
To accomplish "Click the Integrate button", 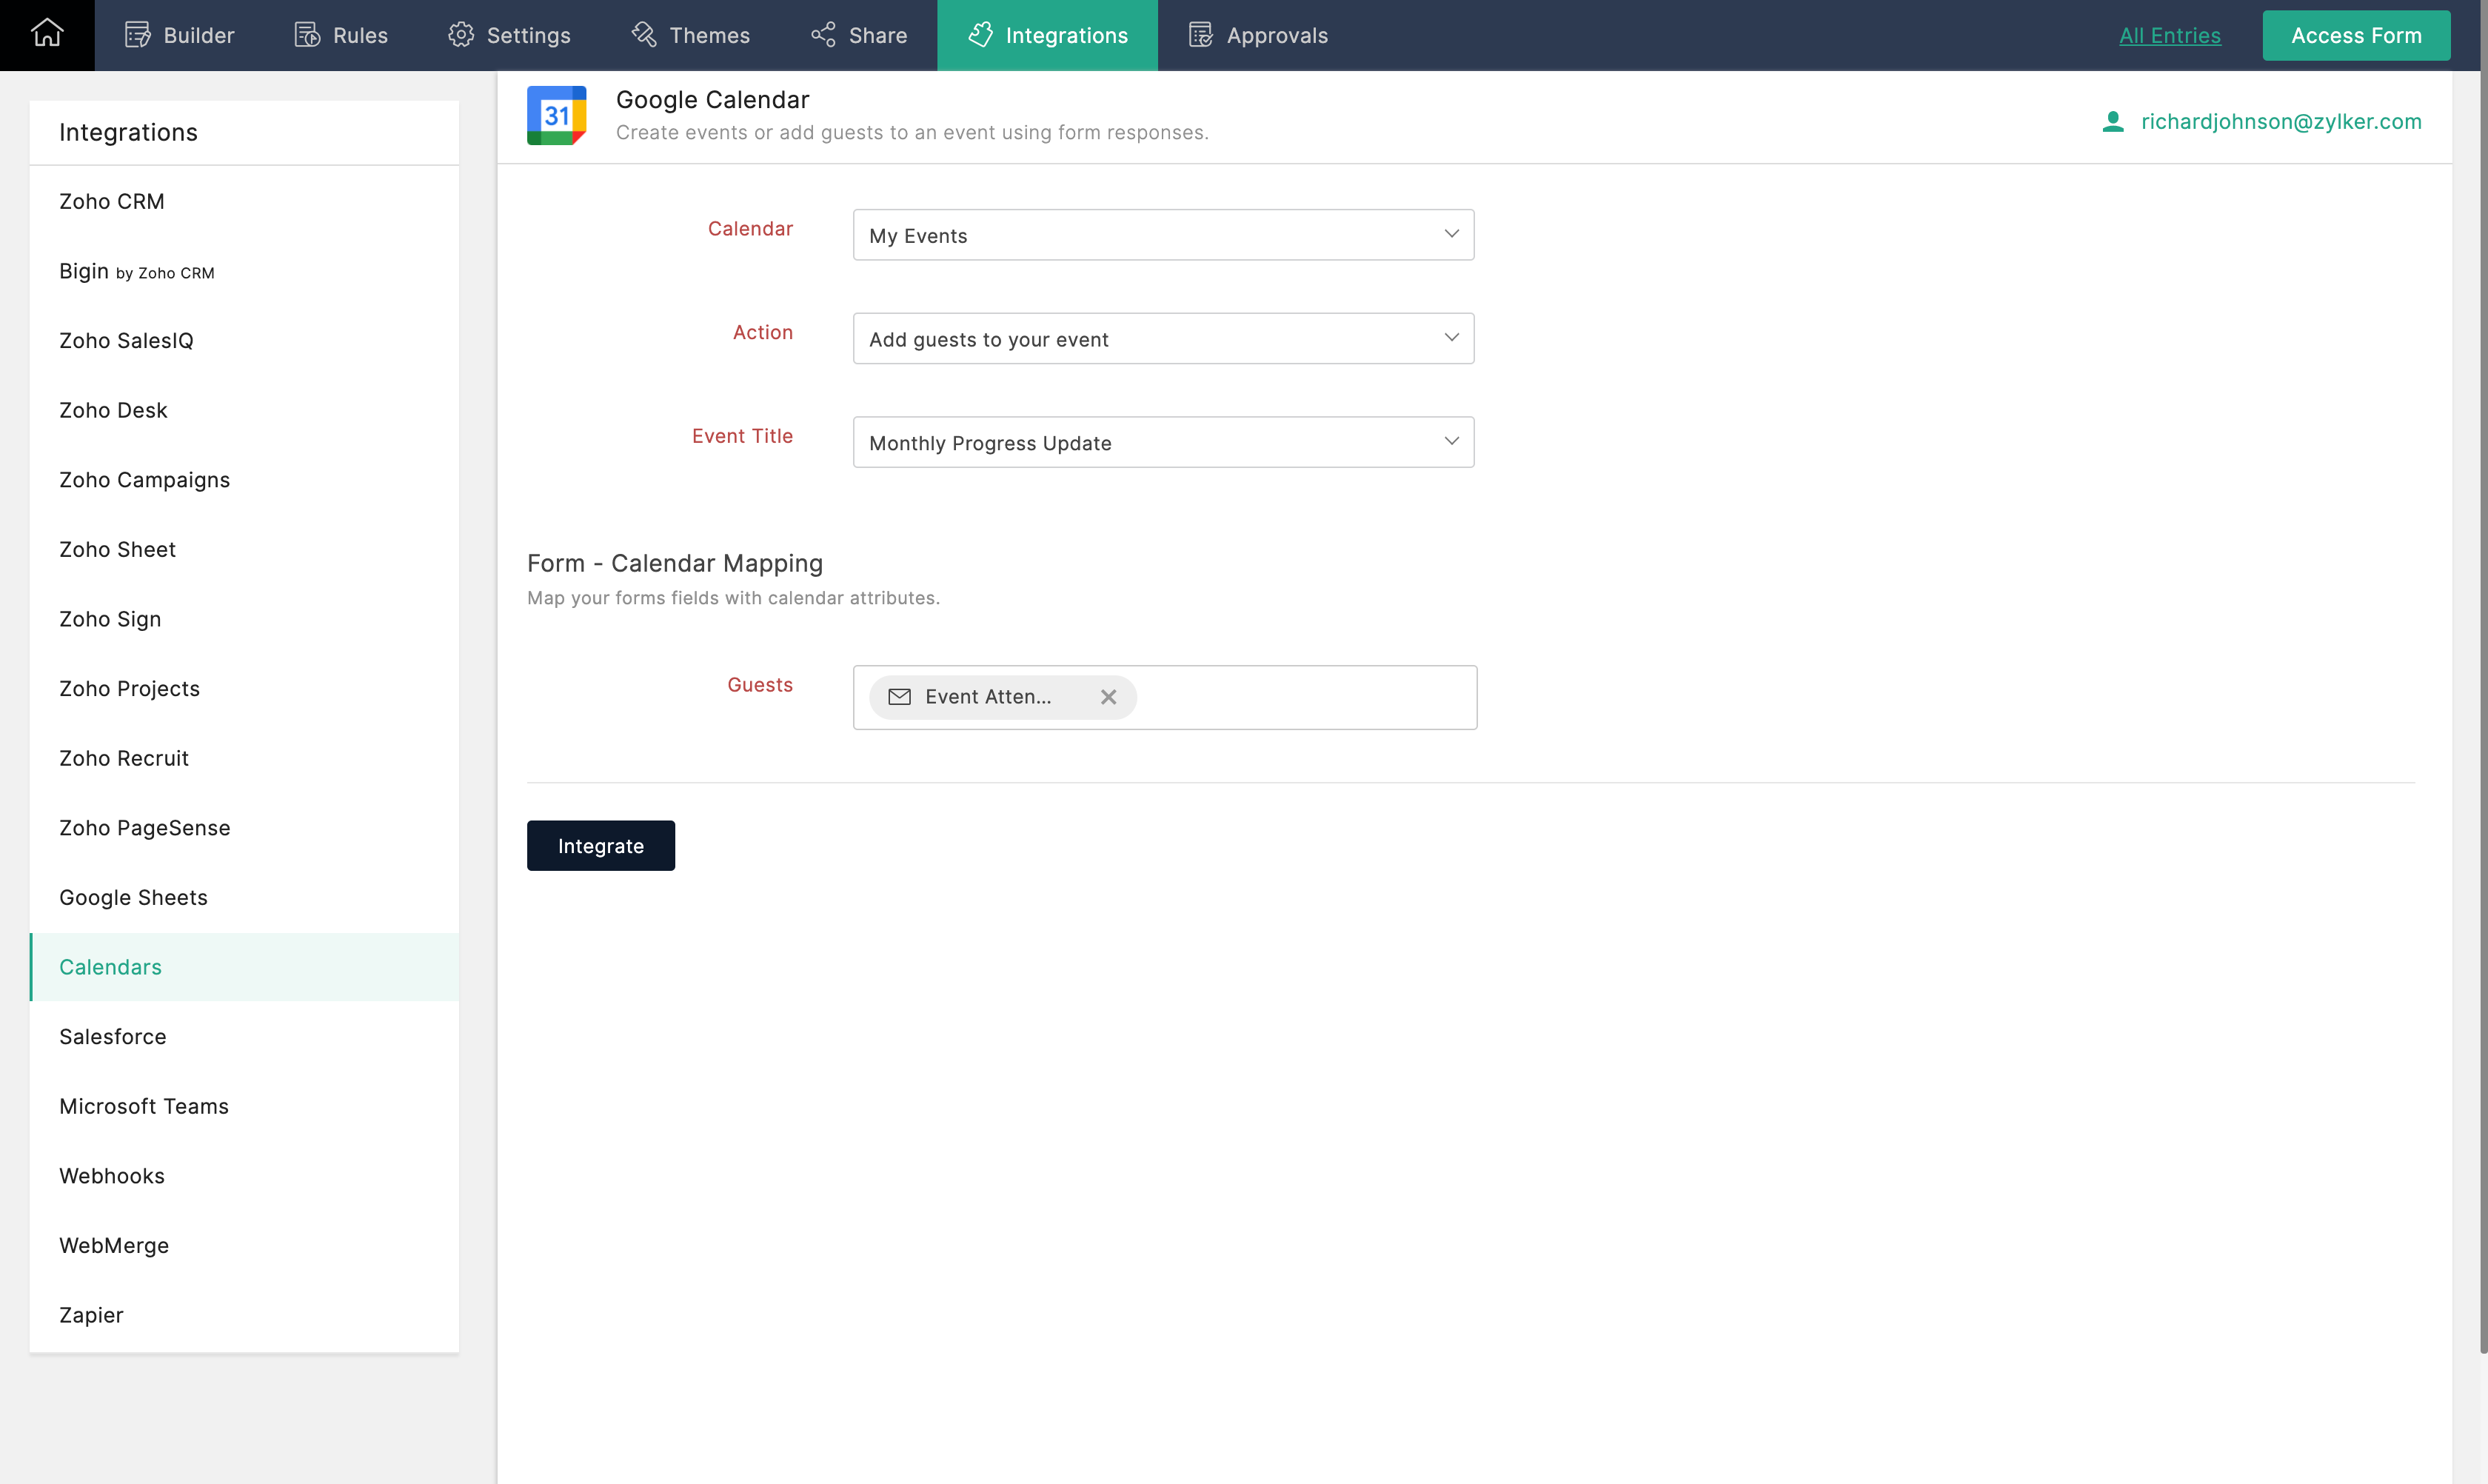I will pos(601,844).
